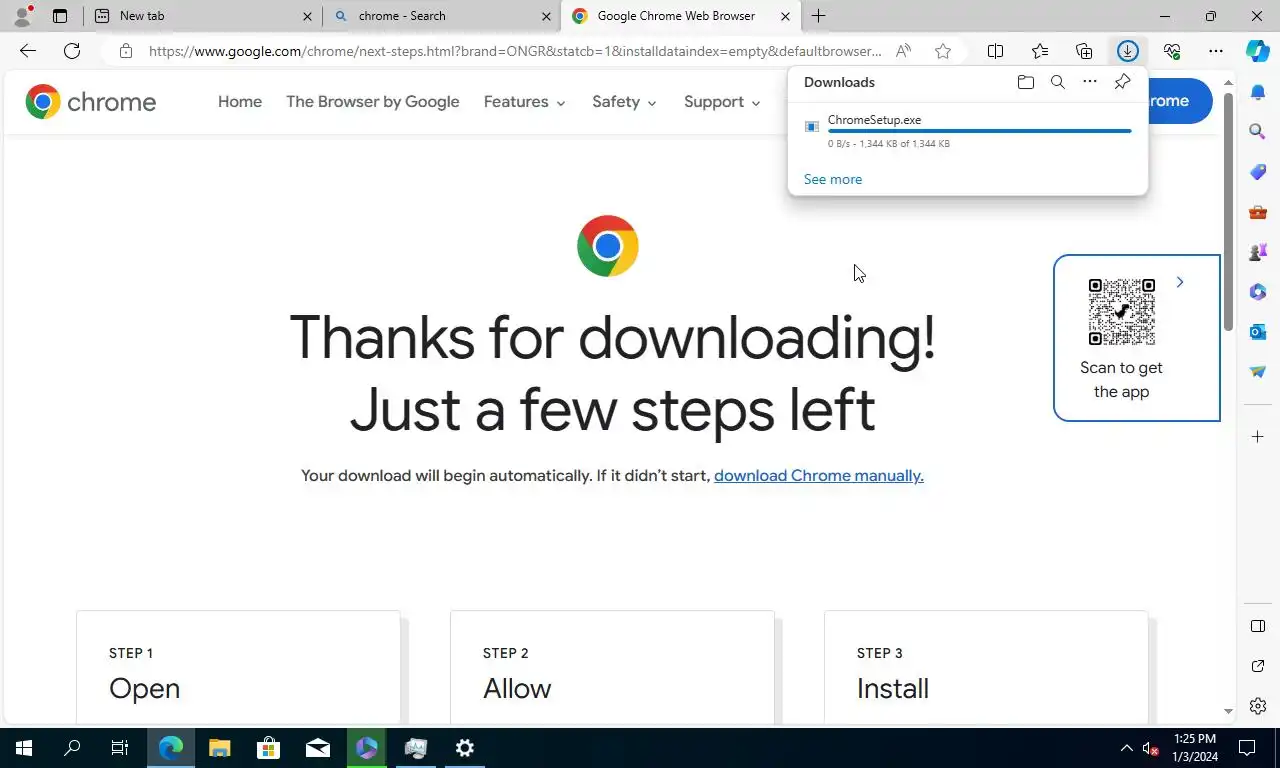Open sidebar settings gear icon

click(x=1258, y=706)
